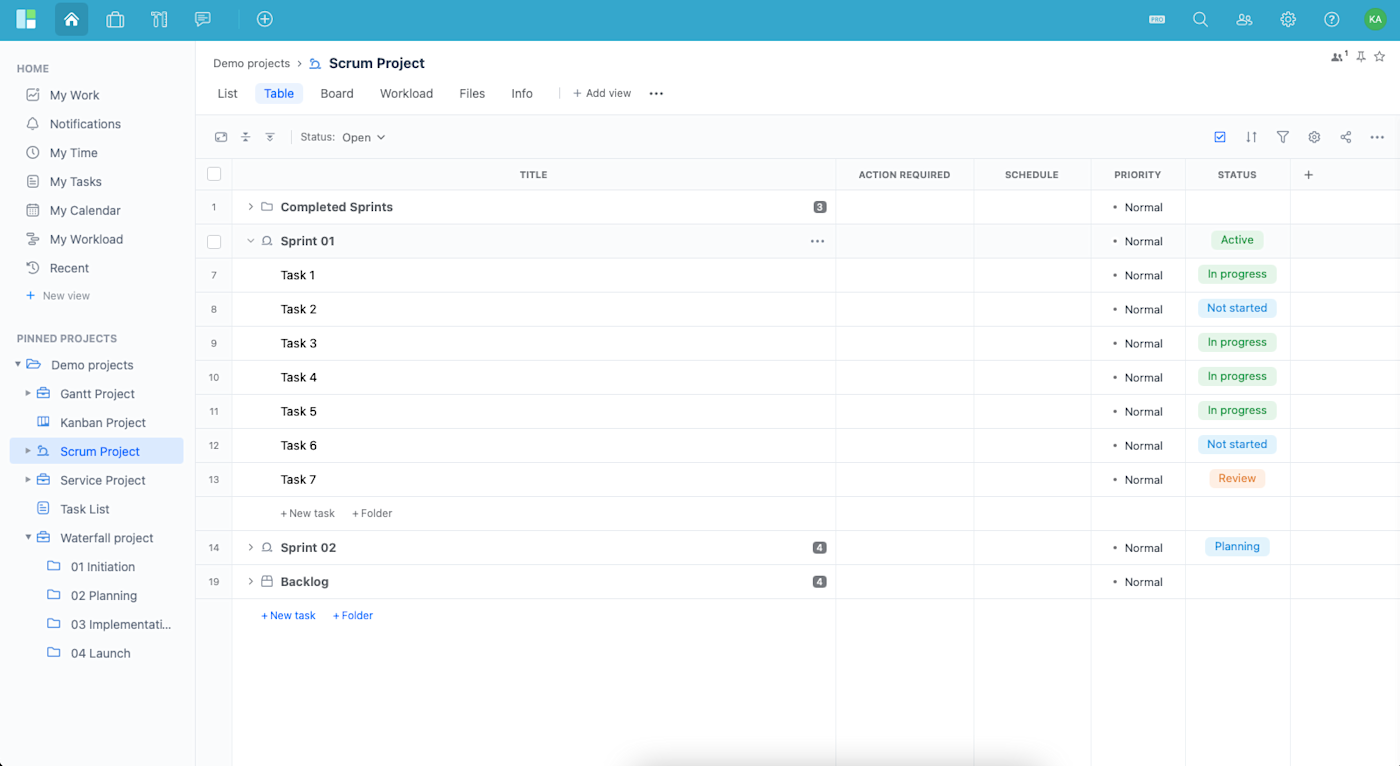Collapse Waterfall project in sidebar tree
Viewport: 1400px width, 766px height.
point(28,537)
